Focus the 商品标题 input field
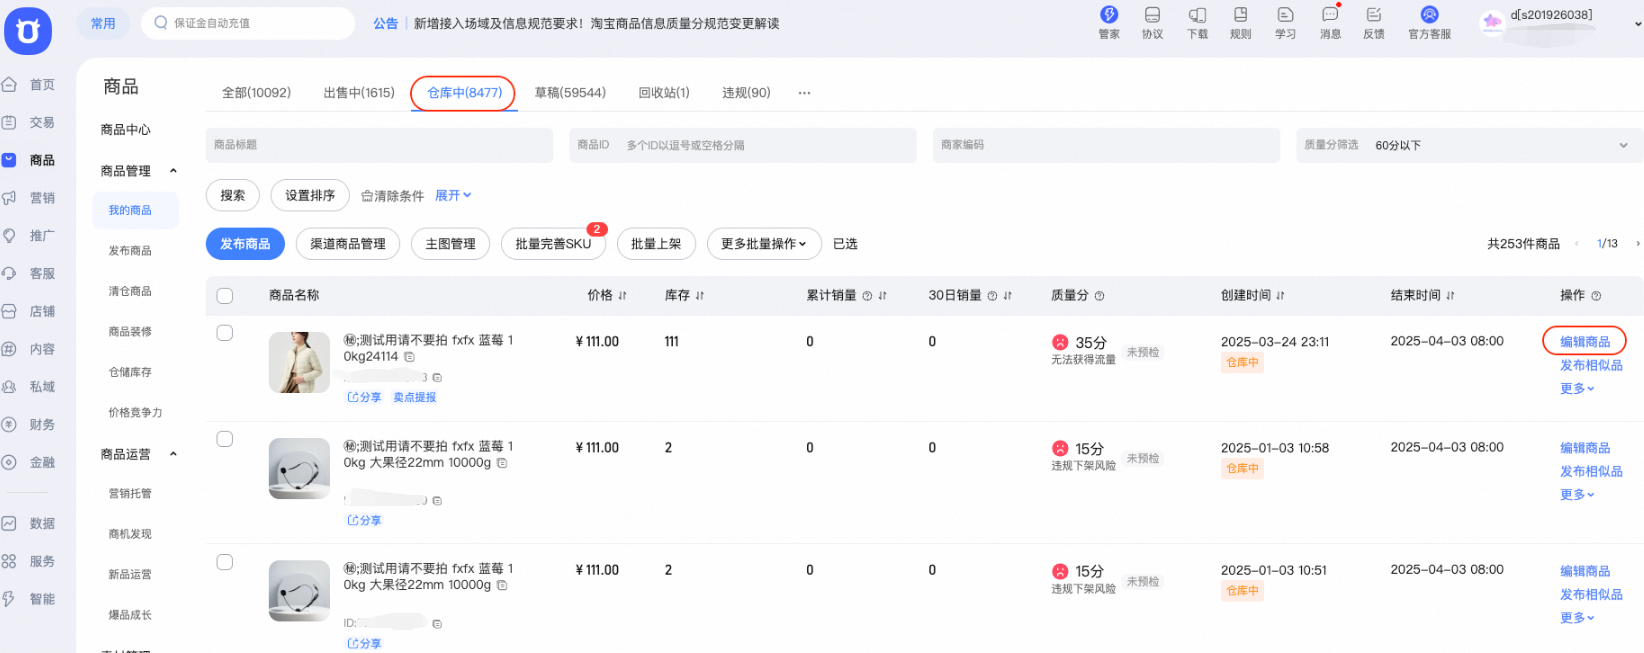 (379, 145)
